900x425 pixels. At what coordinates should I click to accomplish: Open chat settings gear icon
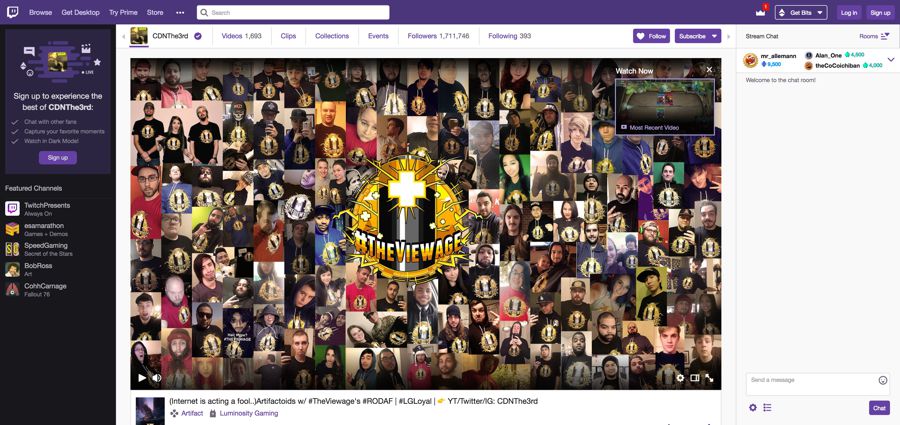coord(753,408)
